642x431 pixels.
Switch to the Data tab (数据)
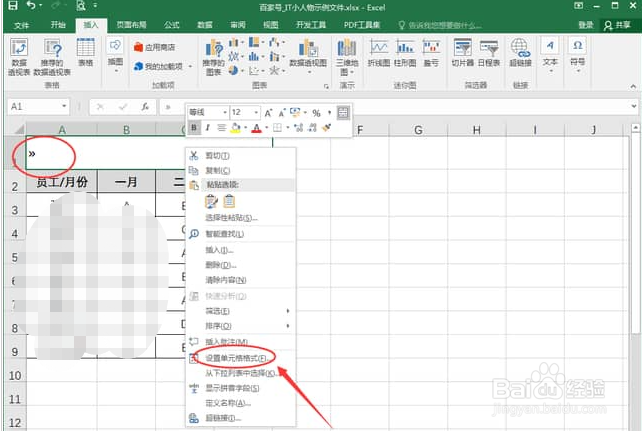205,25
